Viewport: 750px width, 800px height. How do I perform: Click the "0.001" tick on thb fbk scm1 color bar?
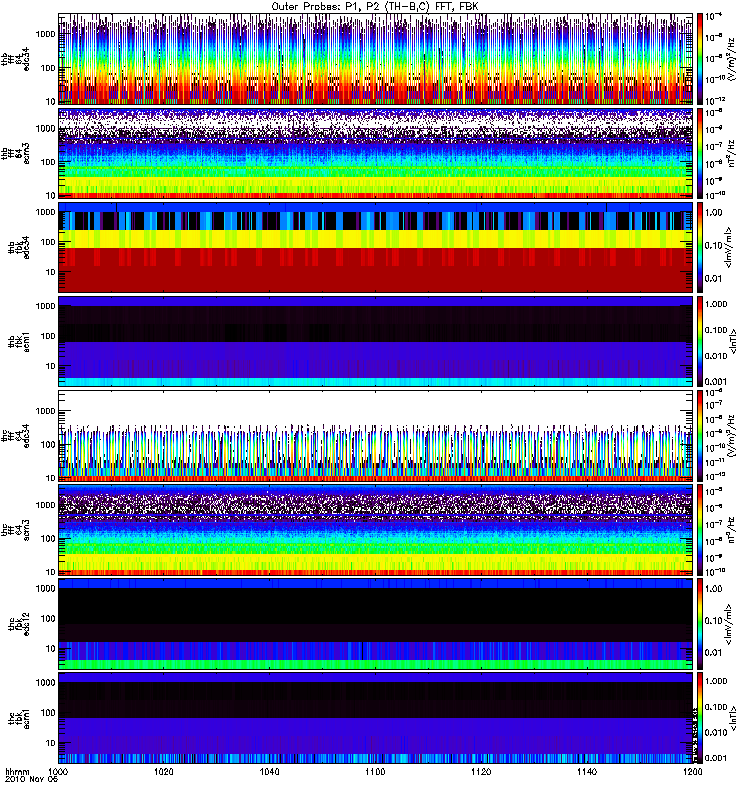click(x=716, y=382)
